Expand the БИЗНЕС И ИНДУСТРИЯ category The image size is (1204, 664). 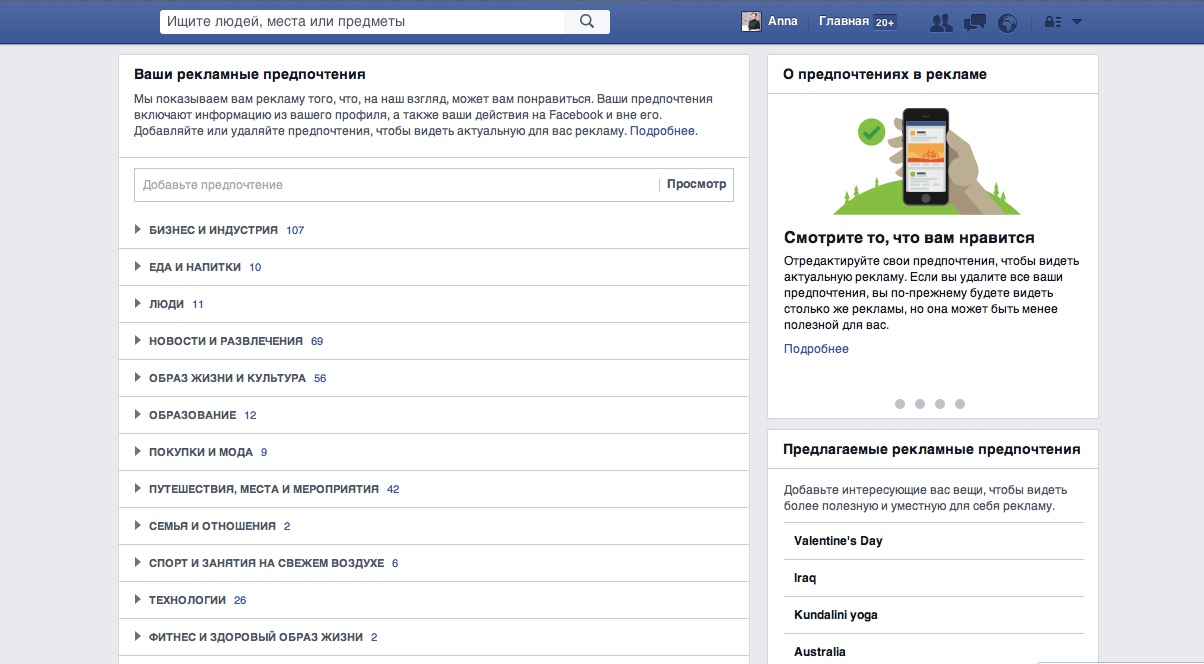pos(434,230)
